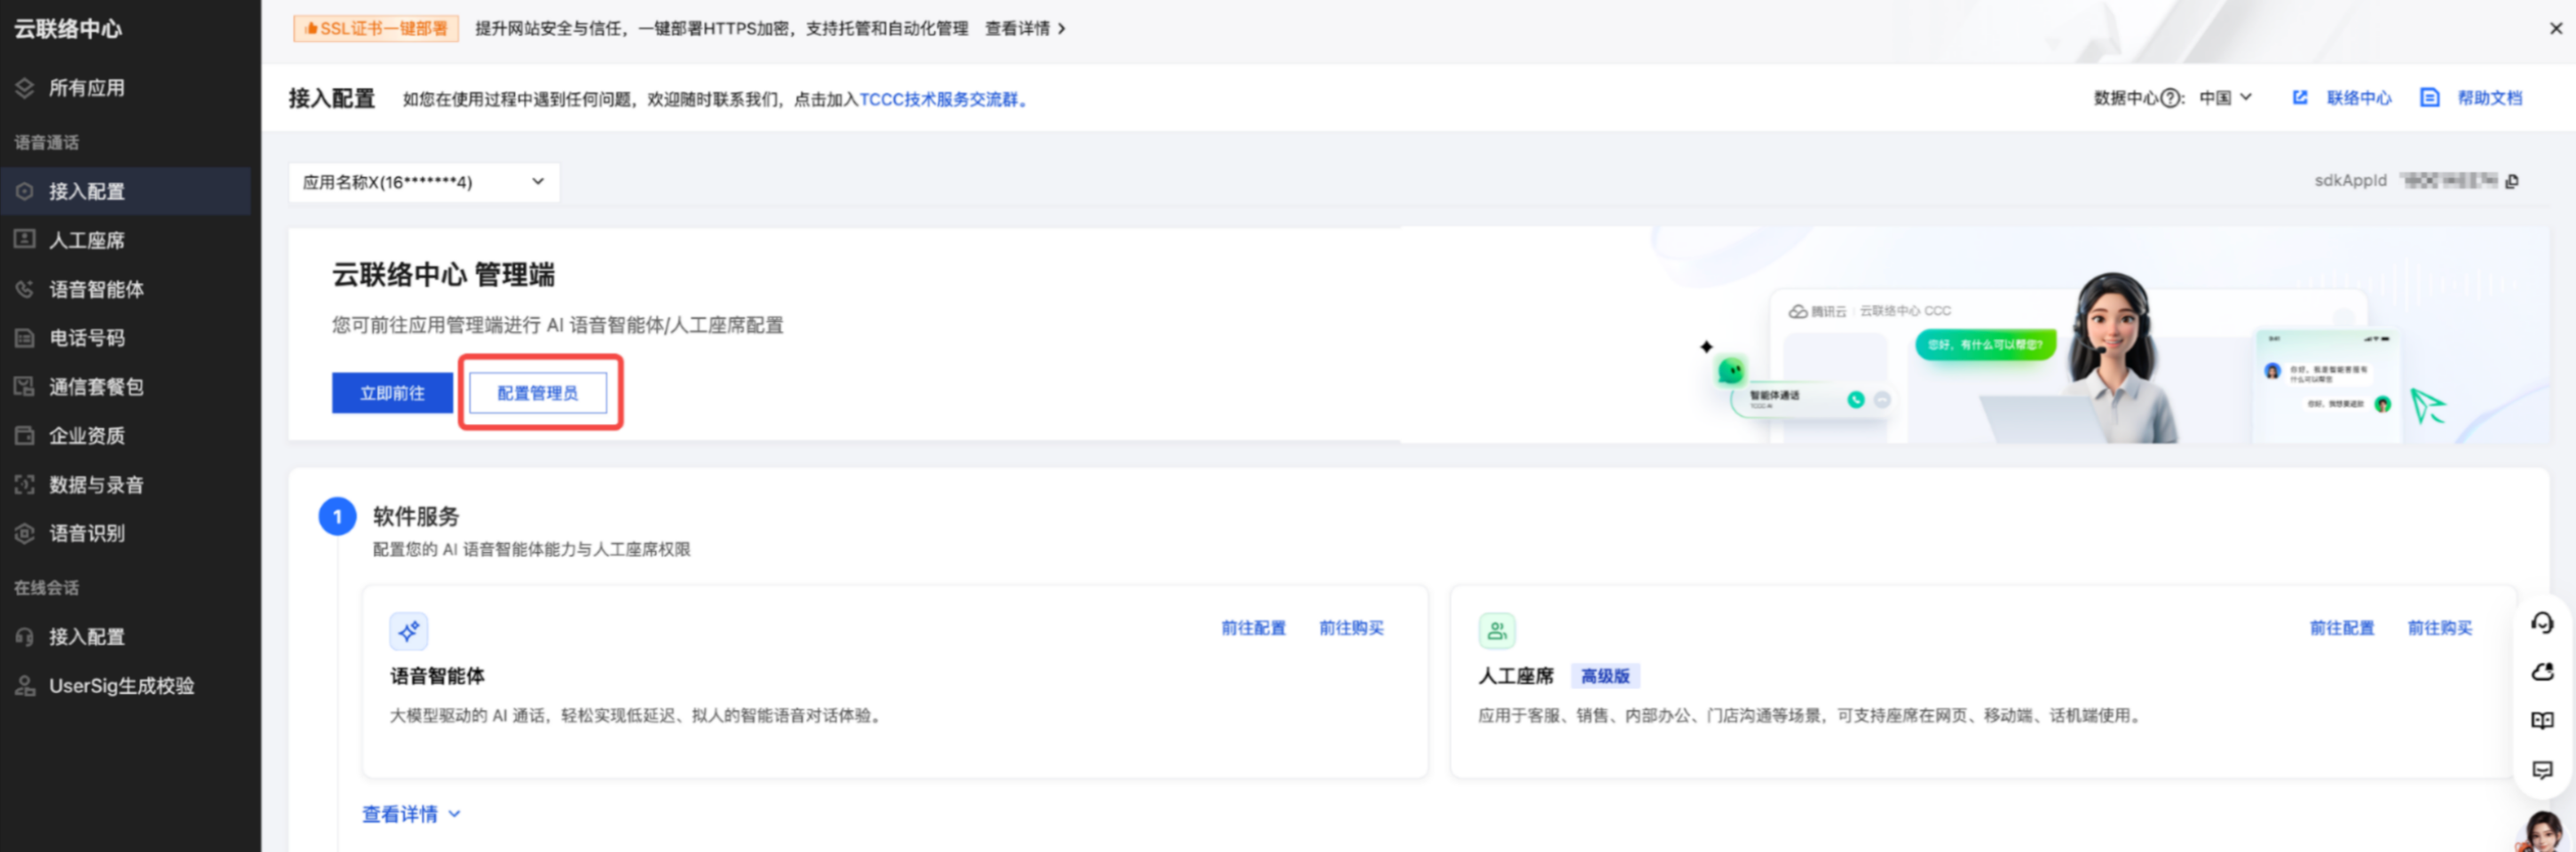Click 前往购买 on 语音智能体 card
The image size is (2576, 852).
[x=1351, y=628]
